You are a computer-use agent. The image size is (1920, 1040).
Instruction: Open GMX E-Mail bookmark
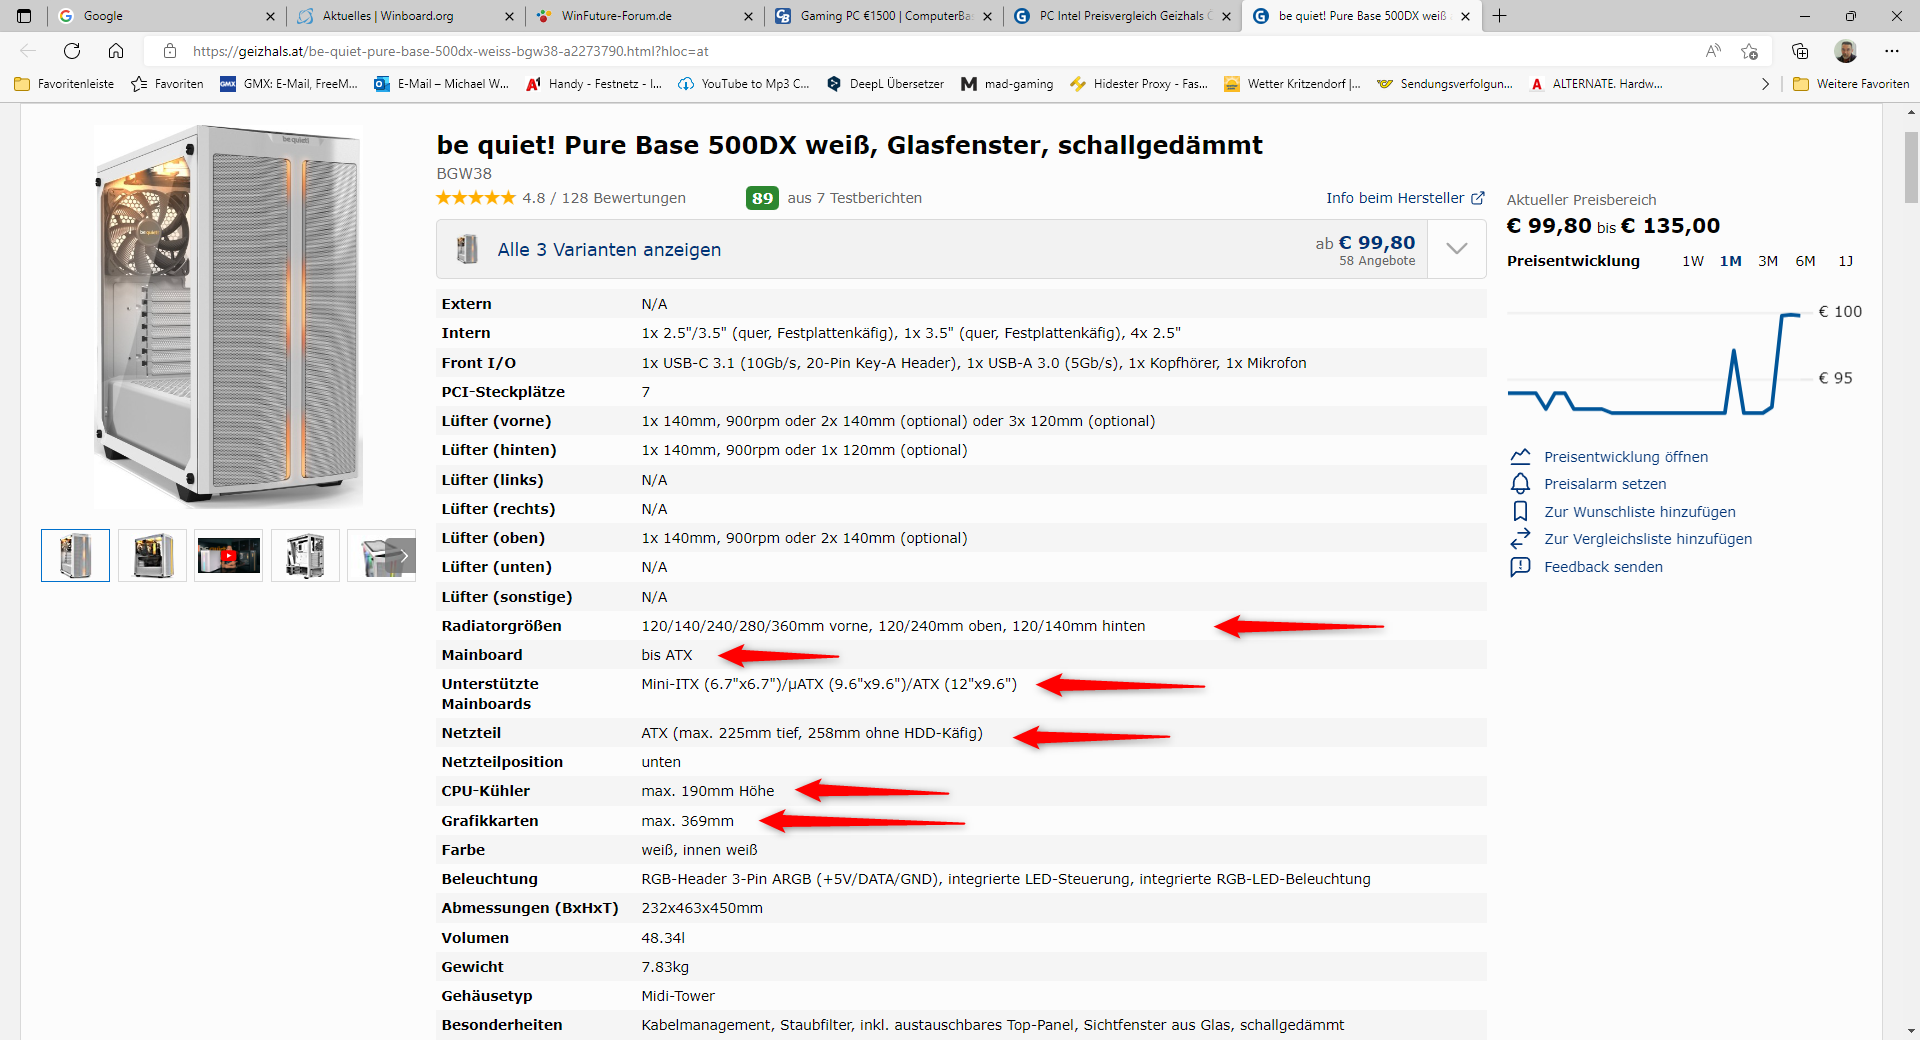pyautogui.click(x=289, y=84)
